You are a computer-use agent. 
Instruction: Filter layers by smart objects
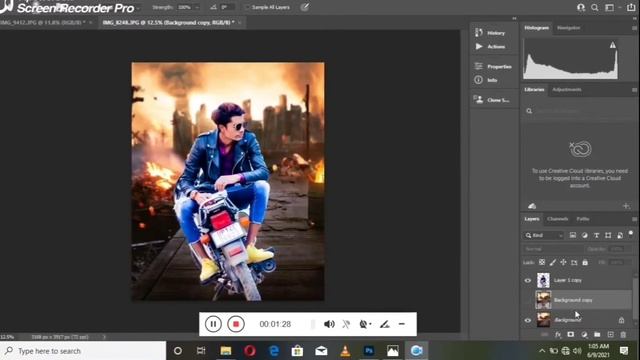tap(620, 235)
